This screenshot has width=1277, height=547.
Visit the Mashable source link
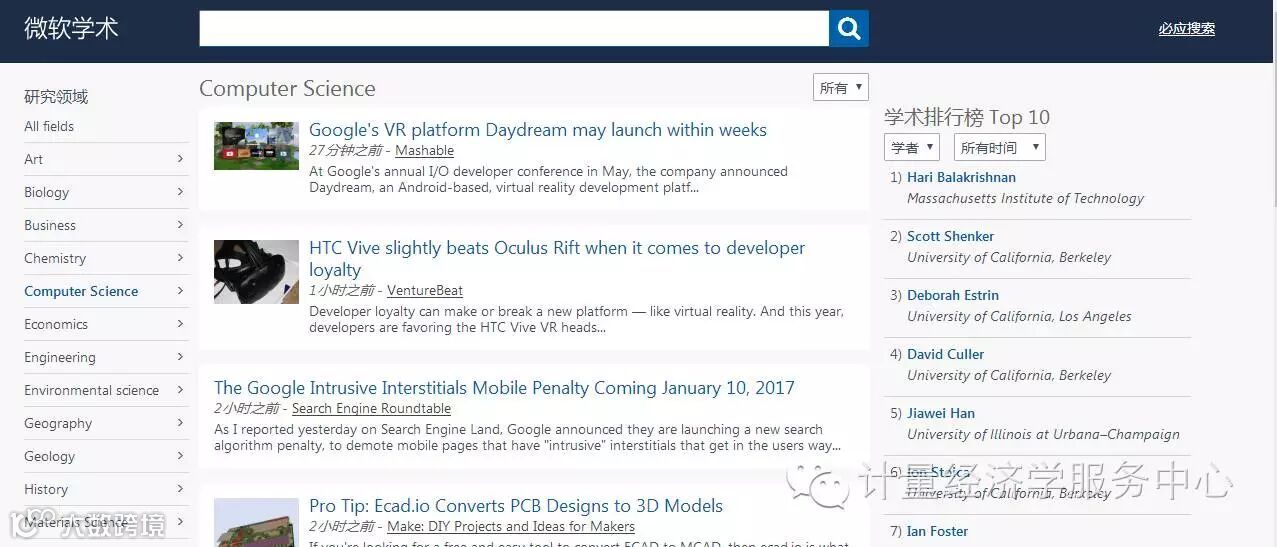tap(424, 151)
